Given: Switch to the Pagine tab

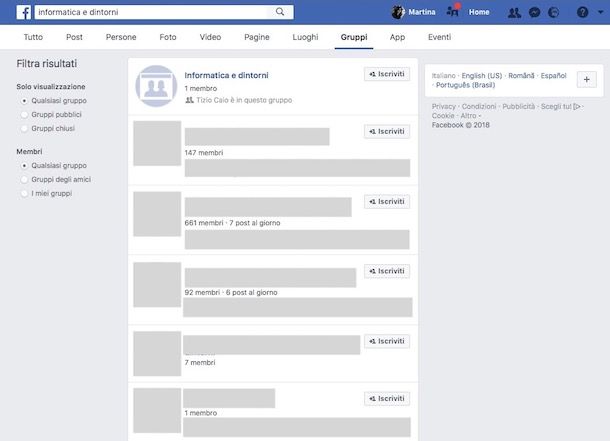Looking at the screenshot, I should [257, 37].
